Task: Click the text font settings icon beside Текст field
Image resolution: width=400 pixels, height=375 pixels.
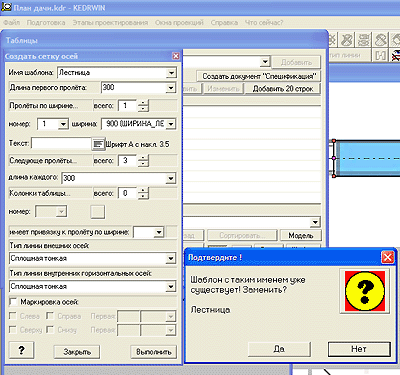Action: (98, 144)
